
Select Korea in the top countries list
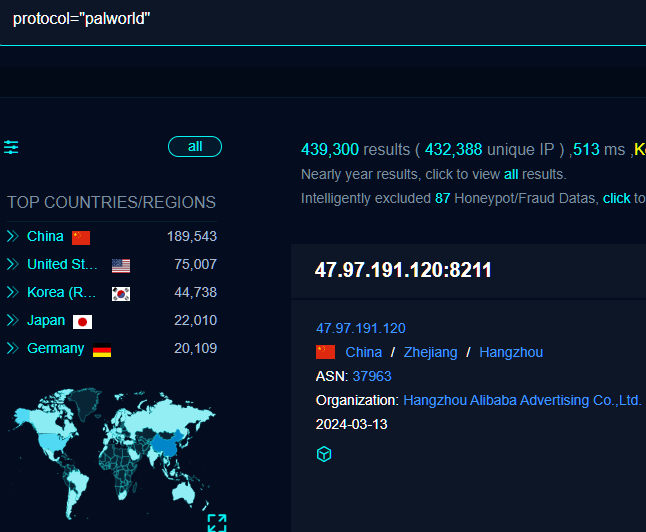62,293
